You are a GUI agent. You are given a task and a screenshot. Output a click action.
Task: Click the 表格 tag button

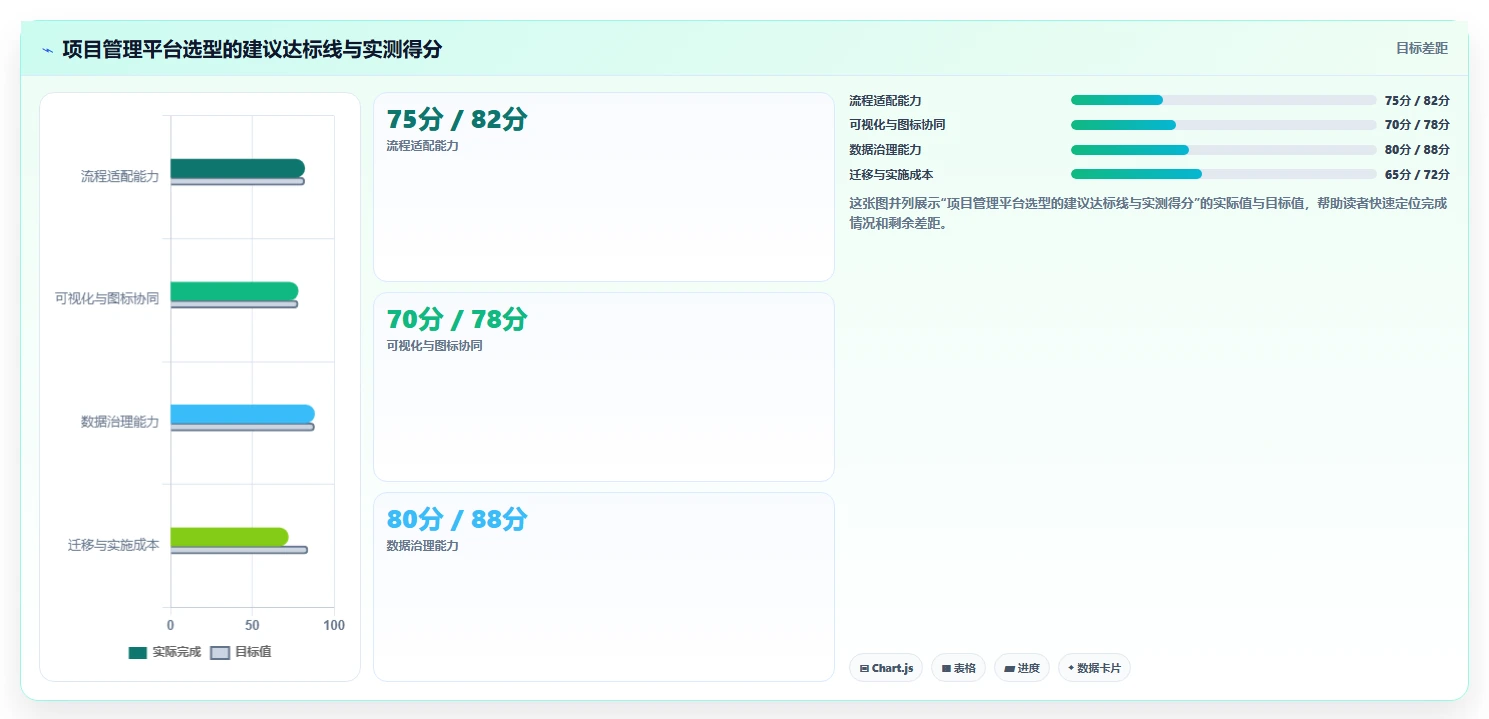958,668
